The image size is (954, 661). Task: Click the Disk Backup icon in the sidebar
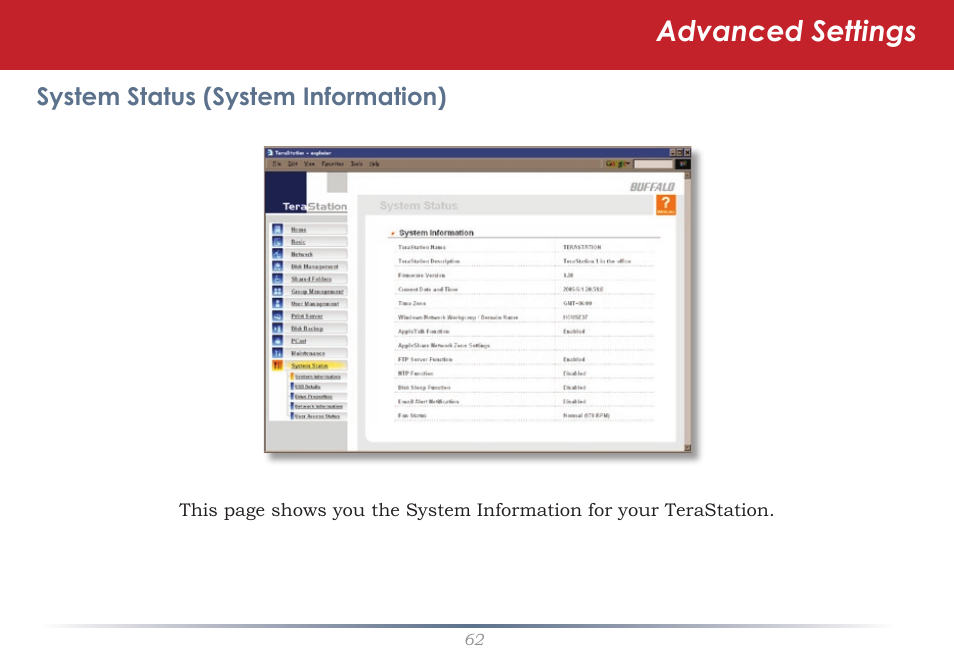[x=277, y=328]
